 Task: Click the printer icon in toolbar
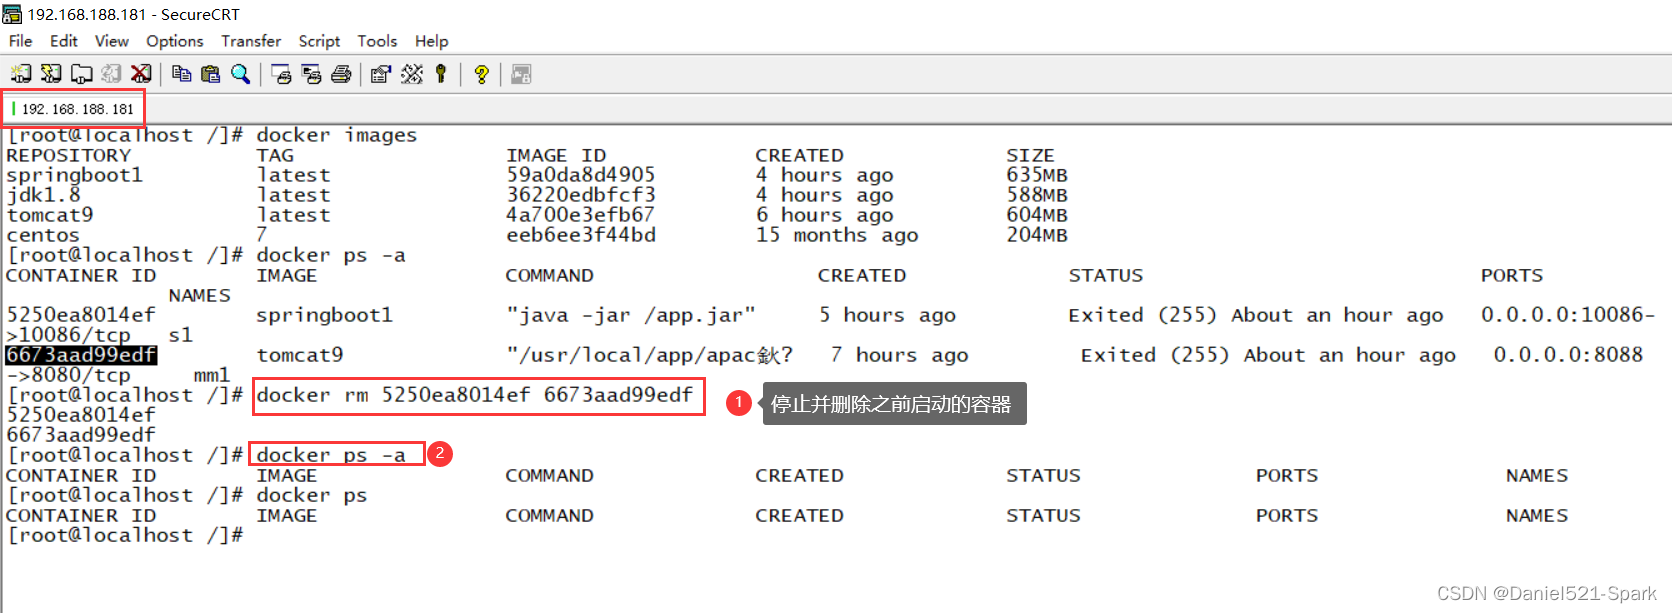pos(341,74)
